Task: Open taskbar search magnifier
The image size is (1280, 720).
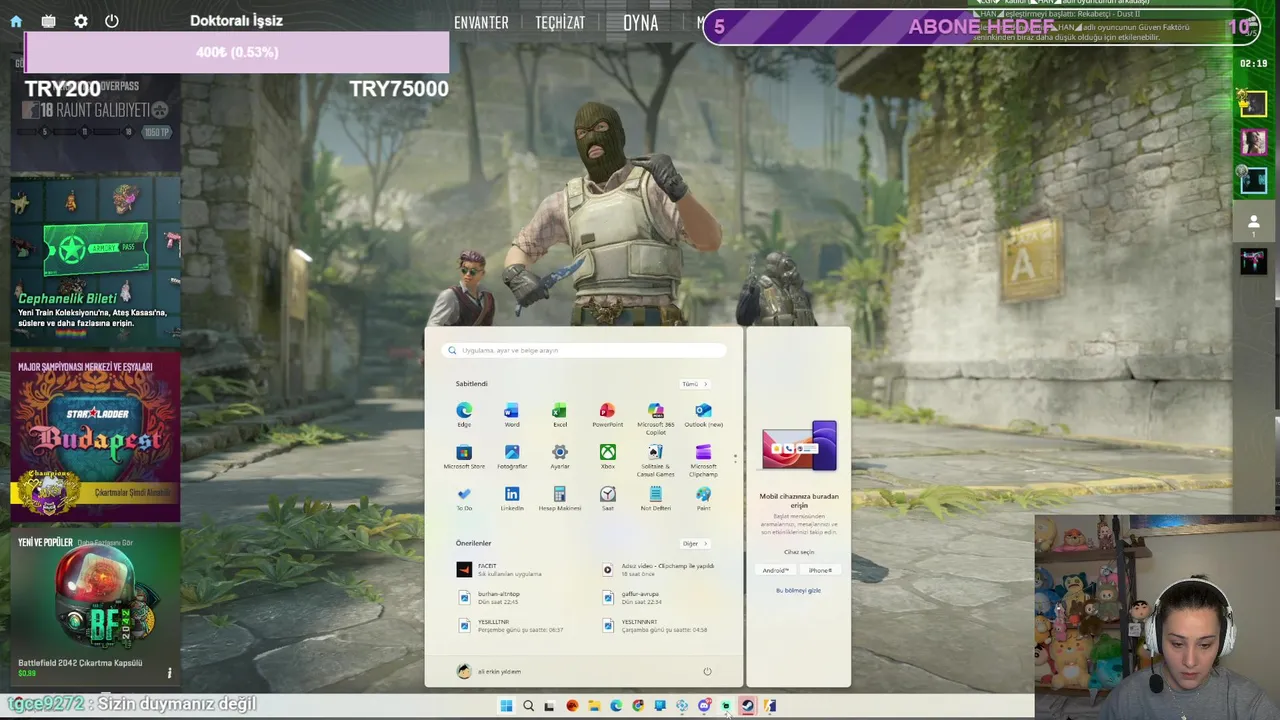Action: tap(528, 706)
